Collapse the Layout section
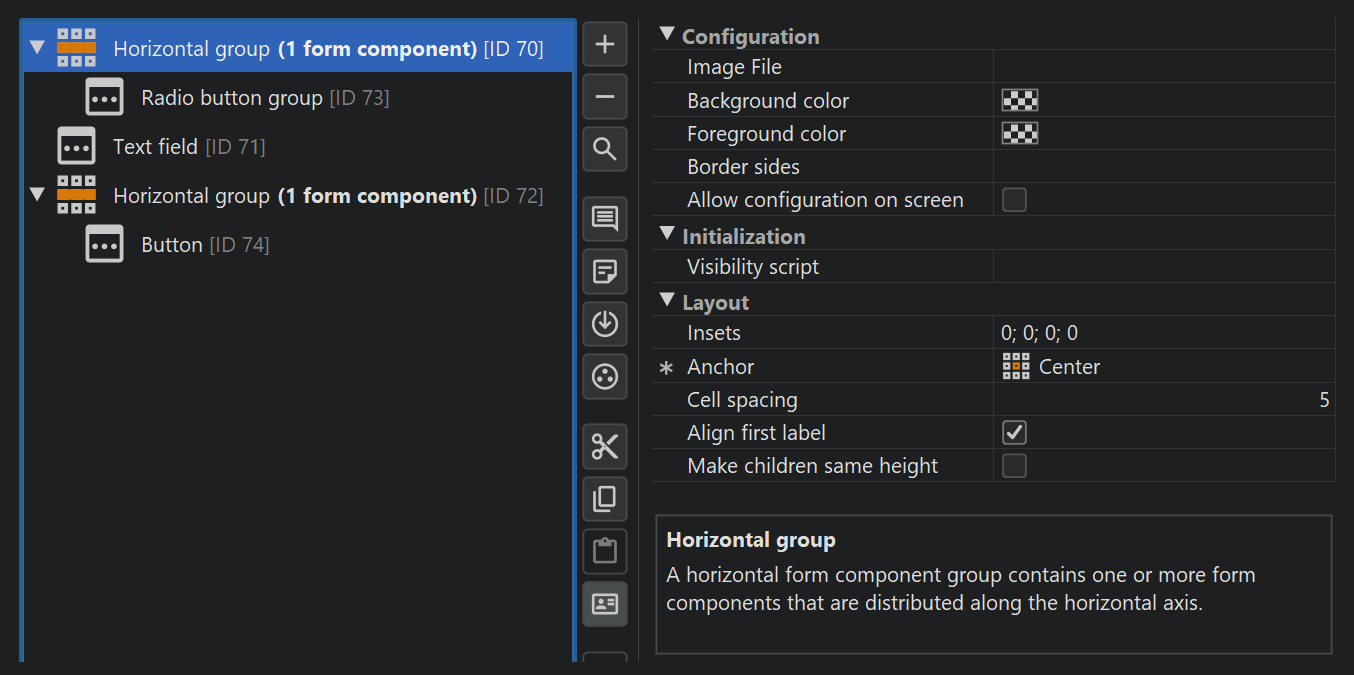The width and height of the screenshot is (1354, 675). click(x=667, y=302)
